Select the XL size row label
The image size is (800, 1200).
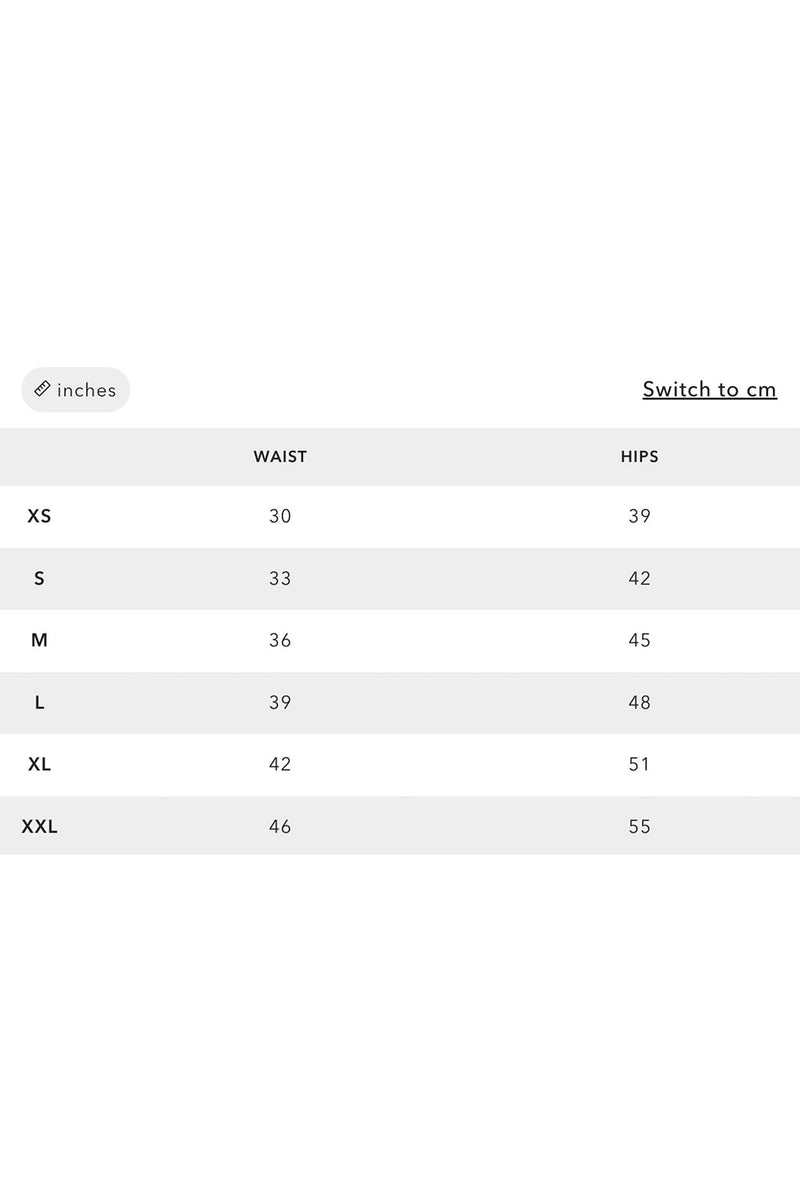[x=39, y=765]
